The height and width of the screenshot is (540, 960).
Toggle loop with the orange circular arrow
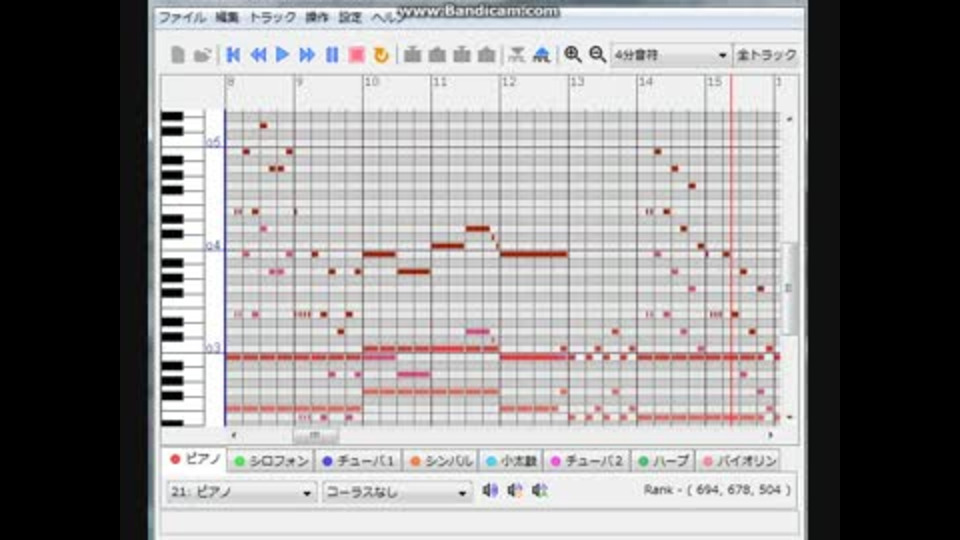(x=381, y=55)
